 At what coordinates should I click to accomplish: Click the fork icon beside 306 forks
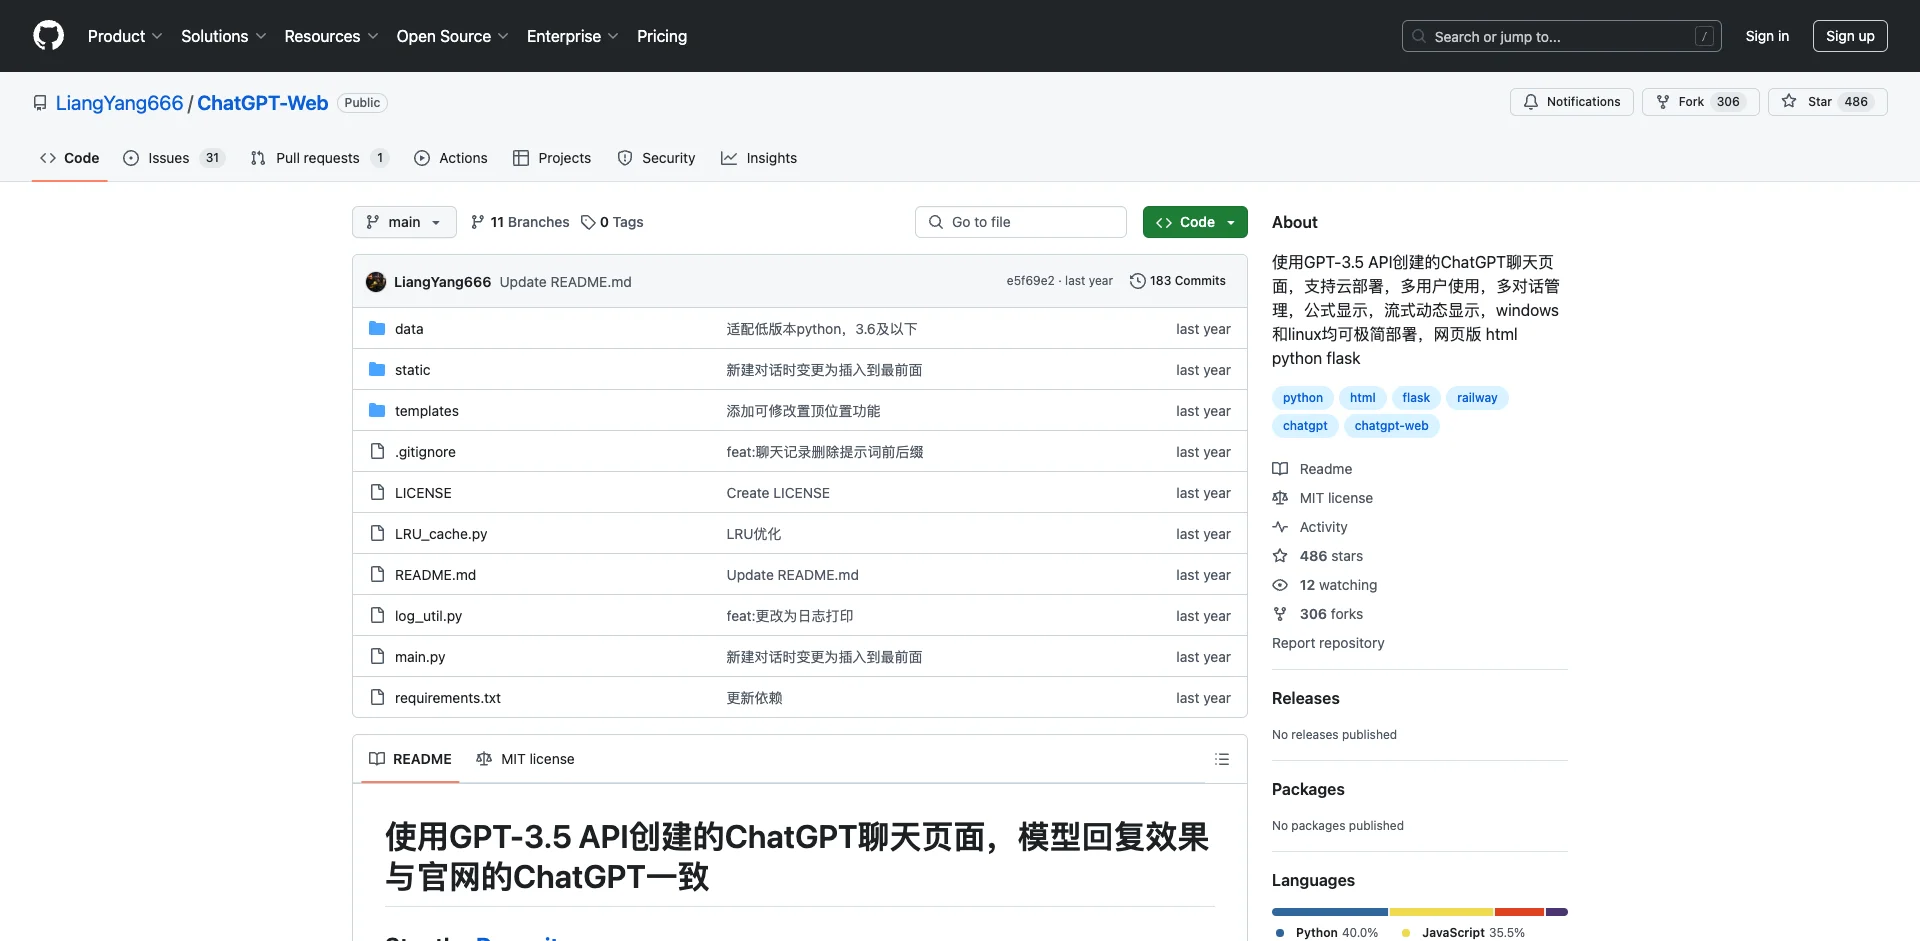click(1280, 614)
